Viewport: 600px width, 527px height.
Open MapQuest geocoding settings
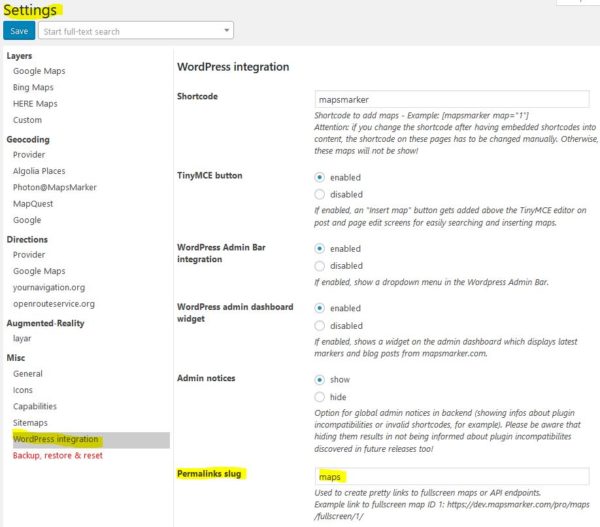click(x=33, y=204)
